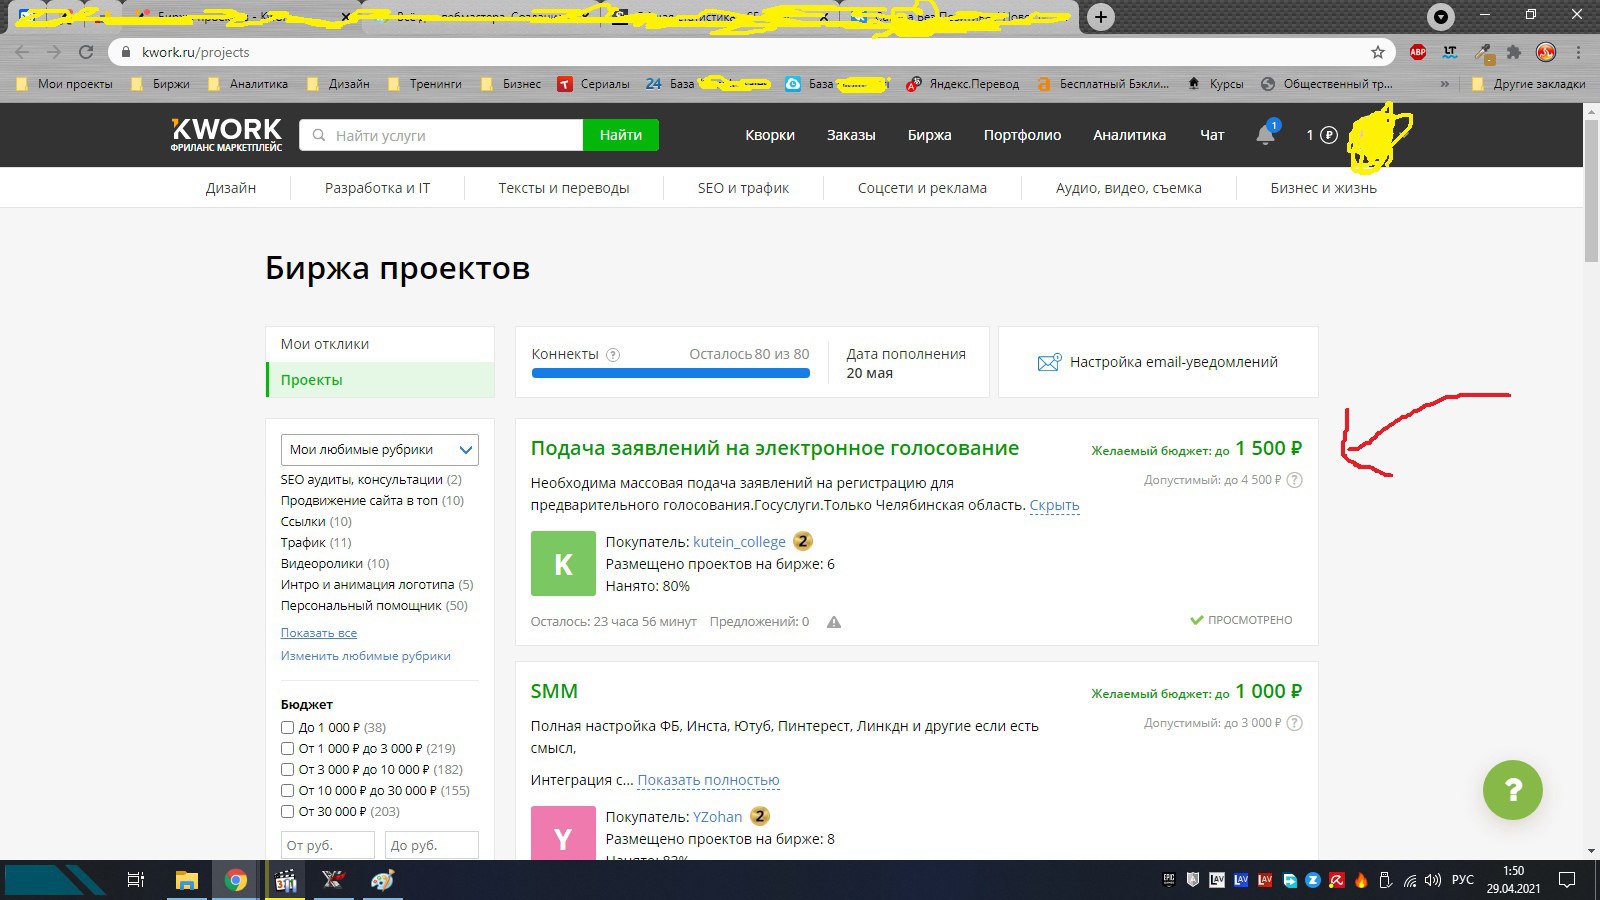1600x900 pixels.
Task: Click the browser back arrow
Action: point(22,52)
